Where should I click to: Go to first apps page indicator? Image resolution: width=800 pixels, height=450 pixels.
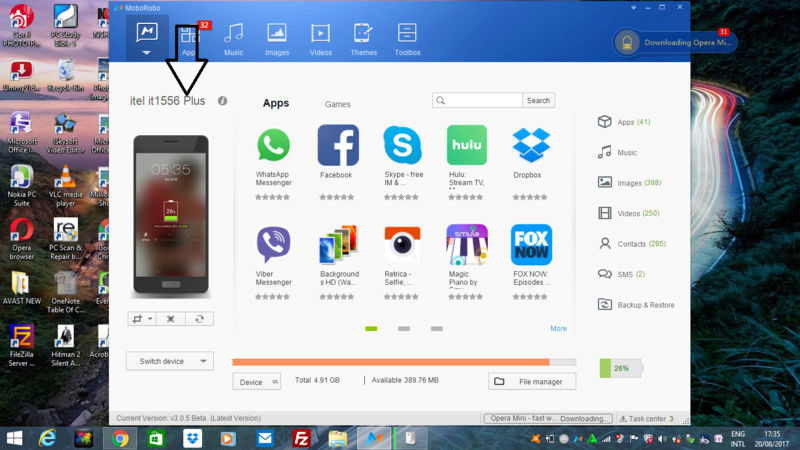click(x=371, y=329)
